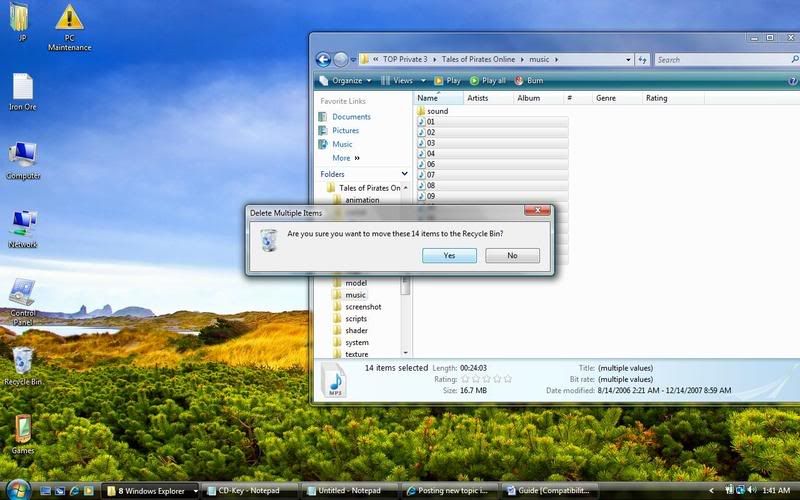Switch to CD-Key Notepad taskbar window
The height and width of the screenshot is (500, 800).
[x=248, y=491]
